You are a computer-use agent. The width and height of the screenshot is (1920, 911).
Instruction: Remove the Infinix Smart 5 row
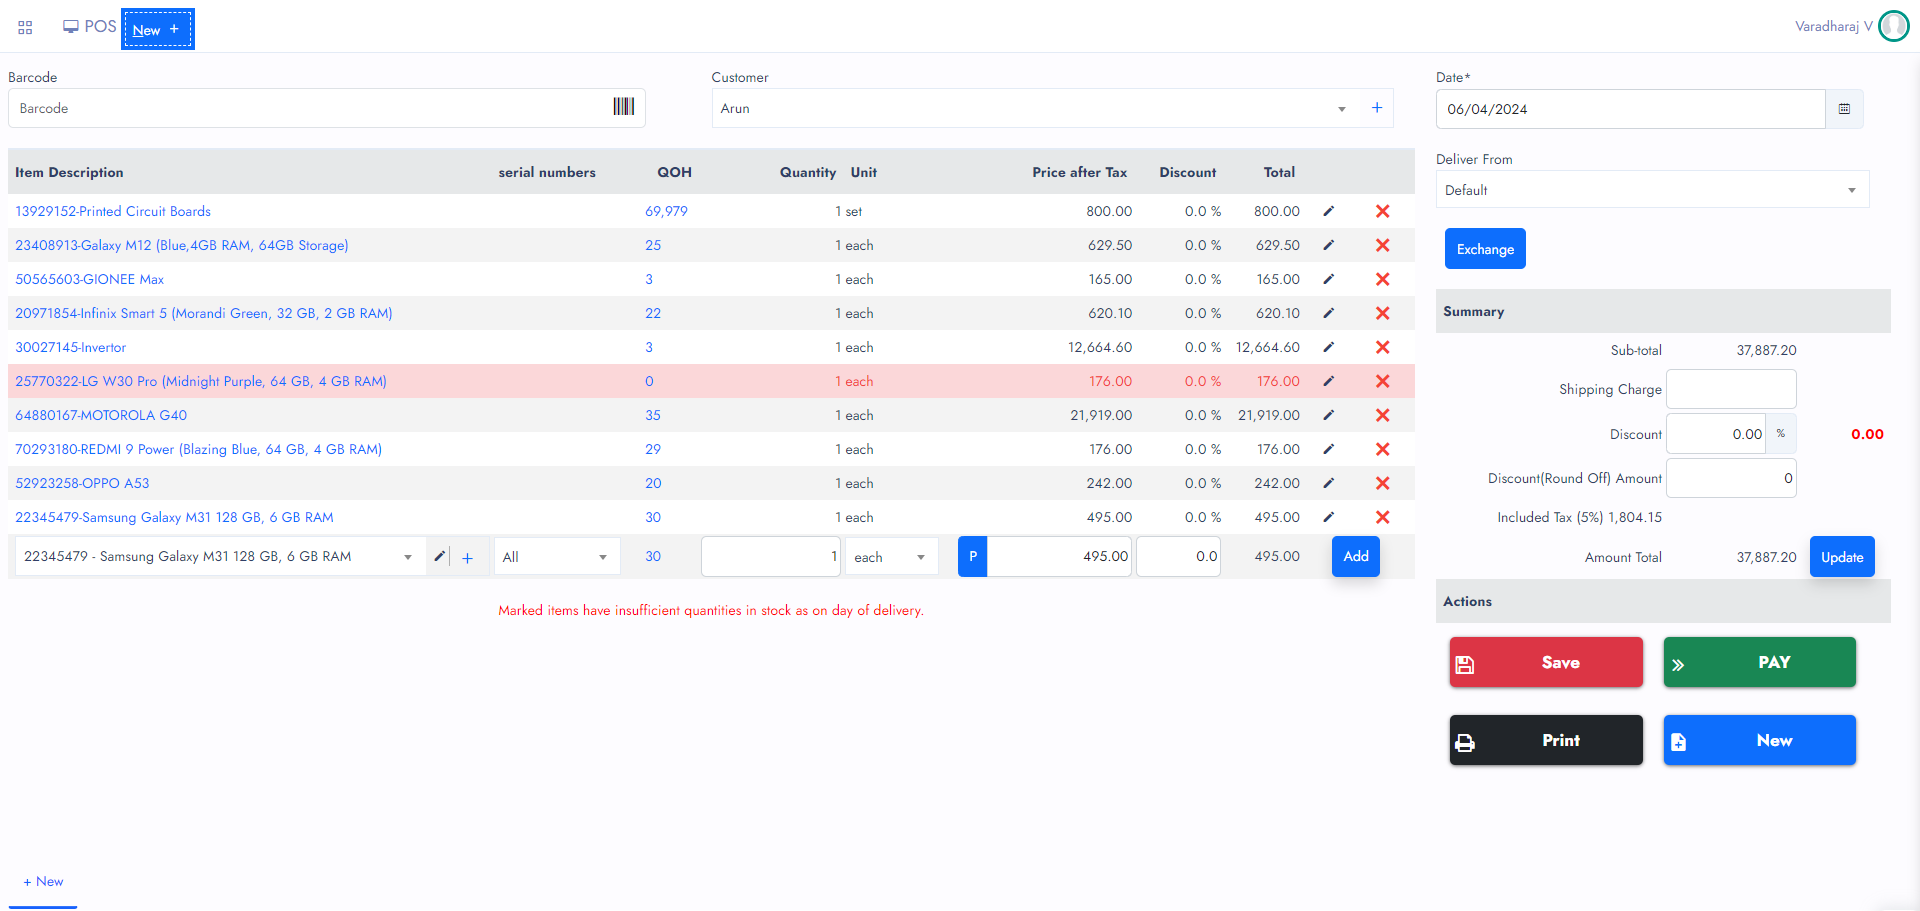(x=1382, y=313)
